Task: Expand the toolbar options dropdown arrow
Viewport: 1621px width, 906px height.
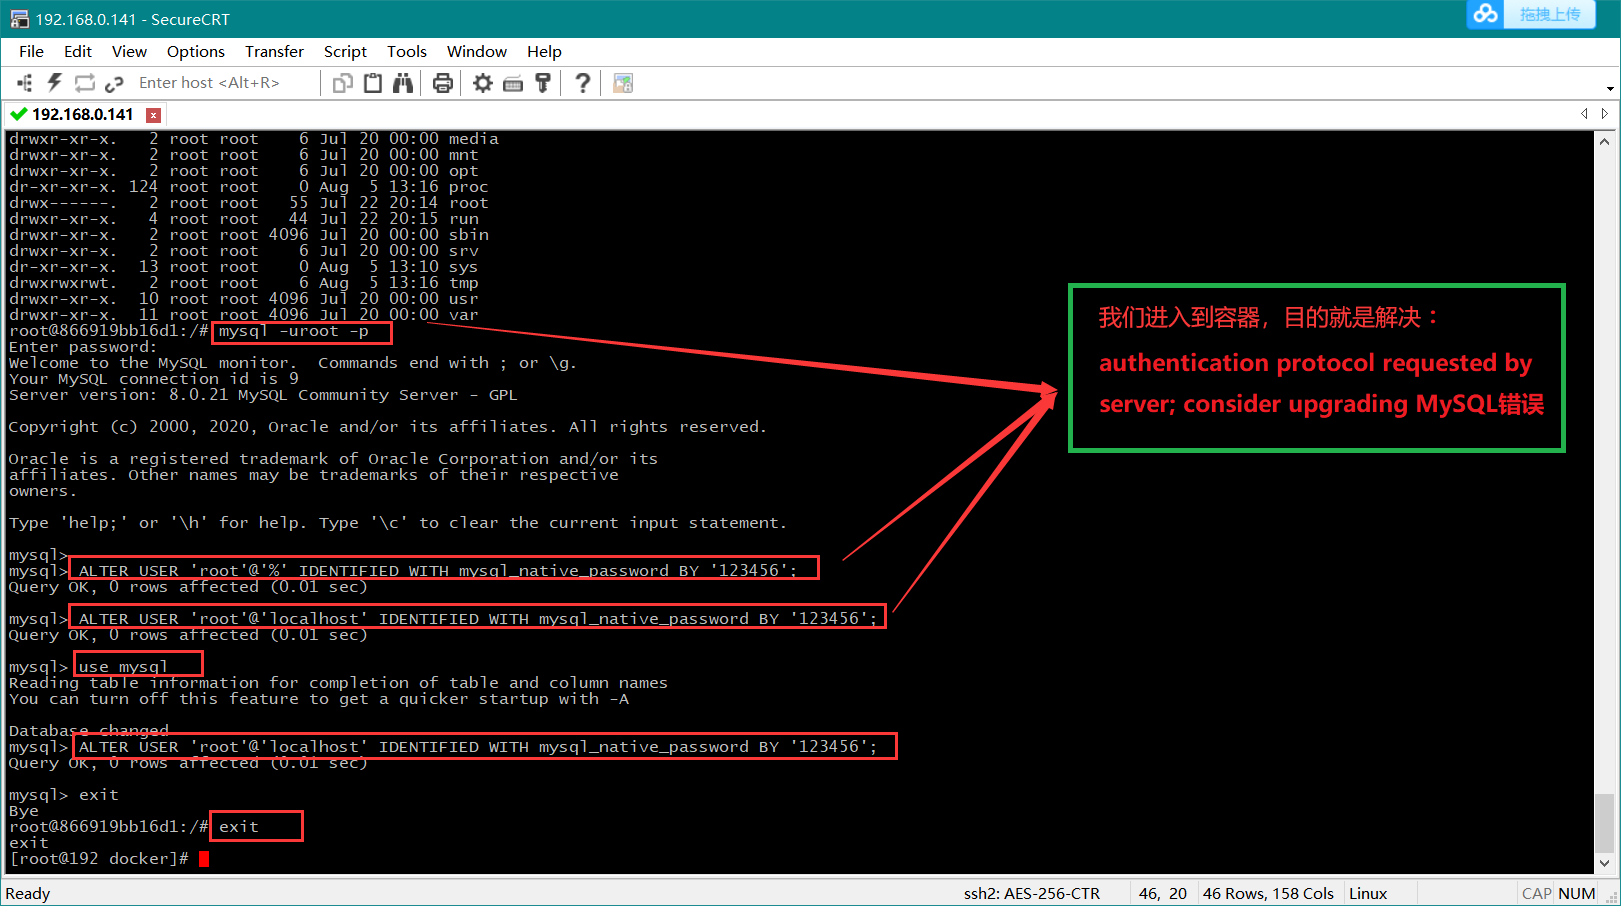Action: 1610,89
